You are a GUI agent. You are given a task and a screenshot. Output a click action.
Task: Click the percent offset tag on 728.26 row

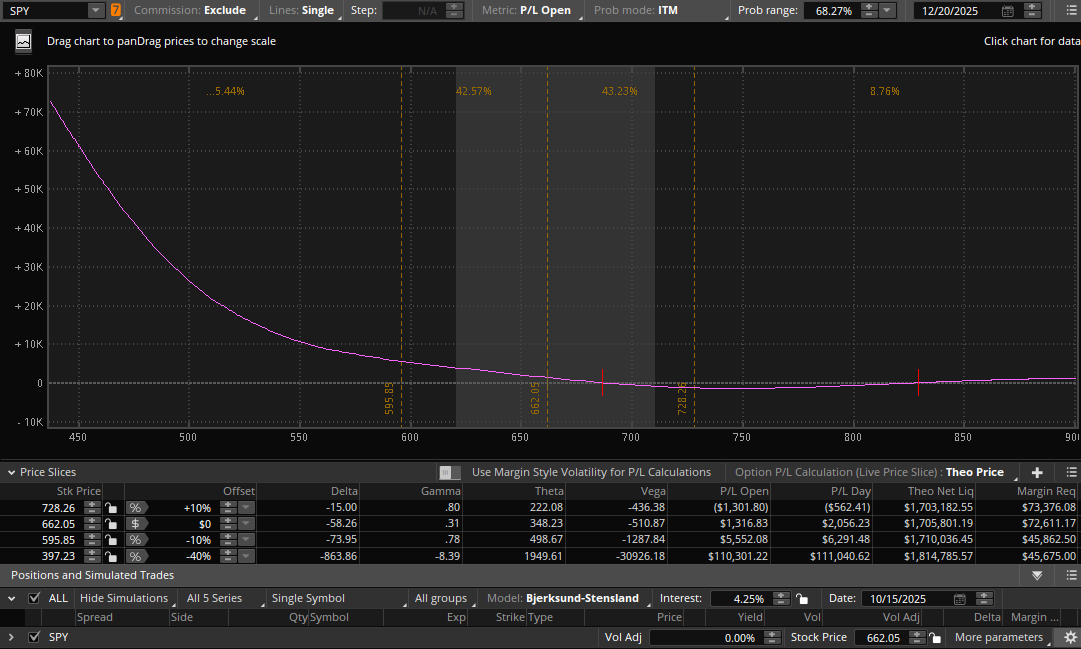[x=137, y=508]
